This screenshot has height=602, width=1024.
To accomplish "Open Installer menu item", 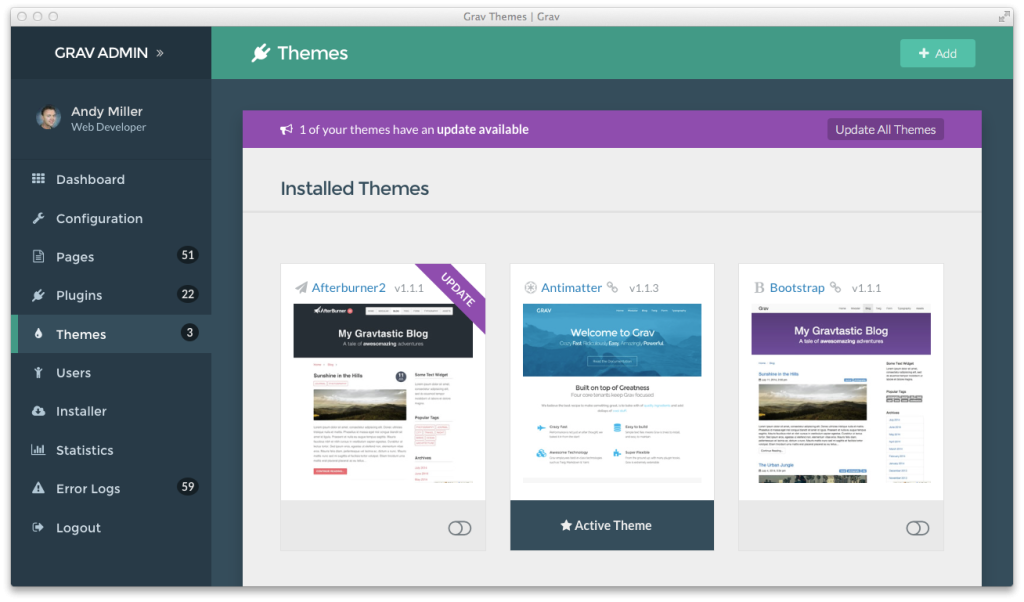I will coord(111,411).
